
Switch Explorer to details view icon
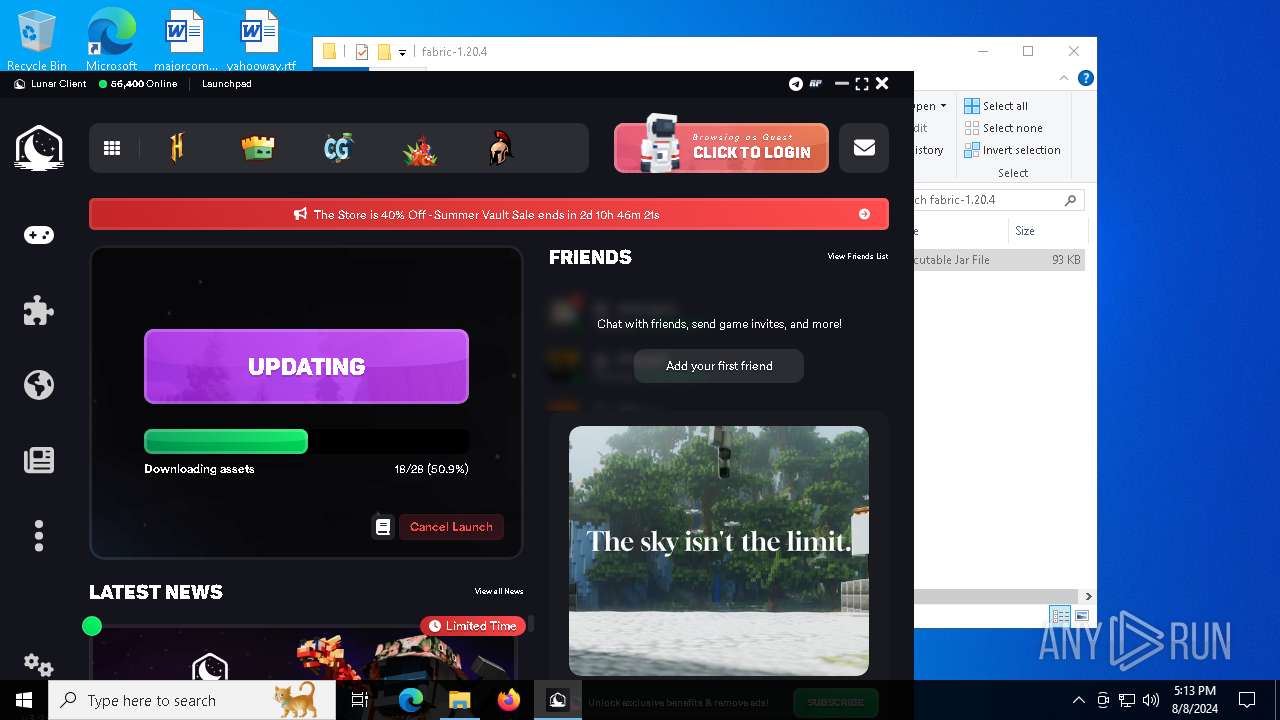1060,616
